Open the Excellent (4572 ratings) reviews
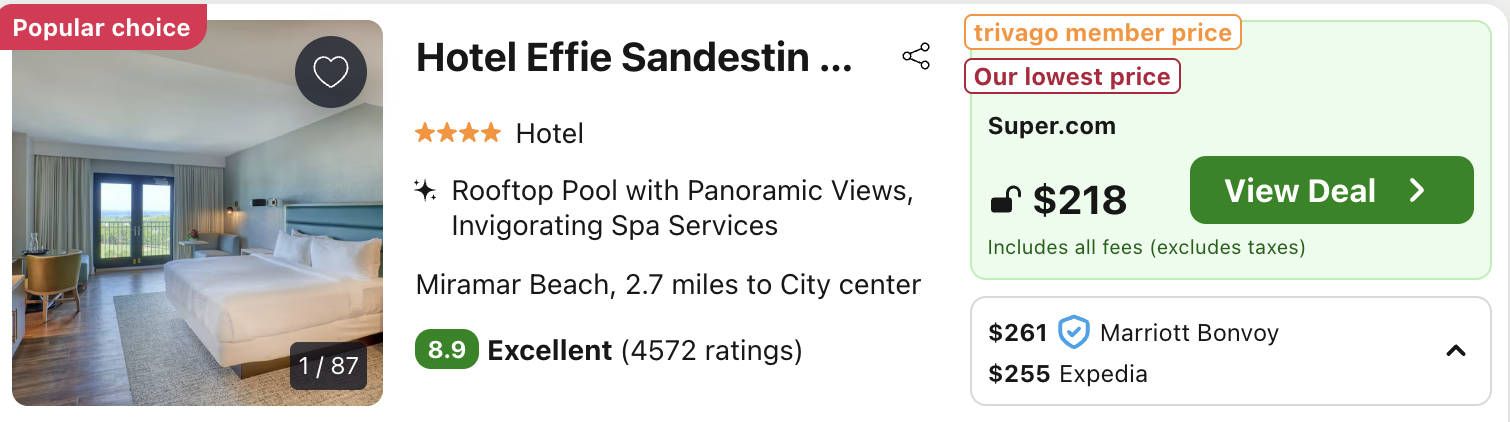This screenshot has height=422, width=1510. (x=645, y=351)
